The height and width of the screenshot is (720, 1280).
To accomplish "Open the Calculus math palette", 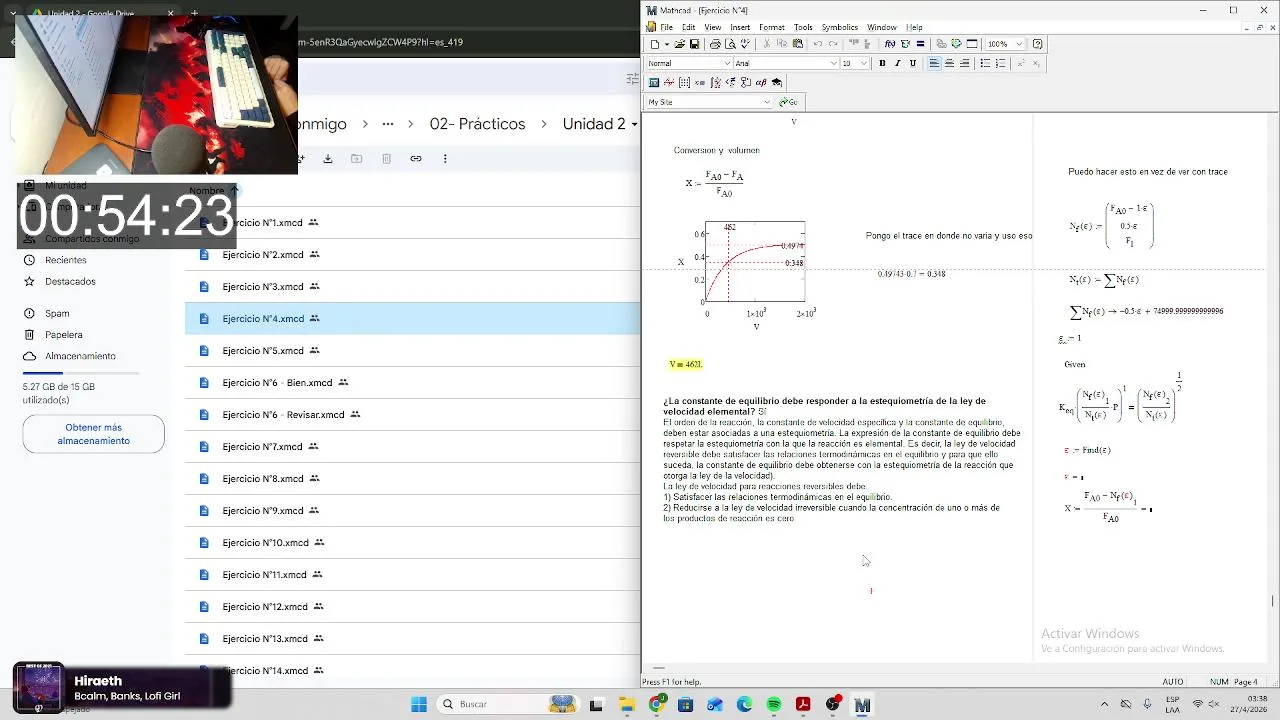I will click(716, 82).
